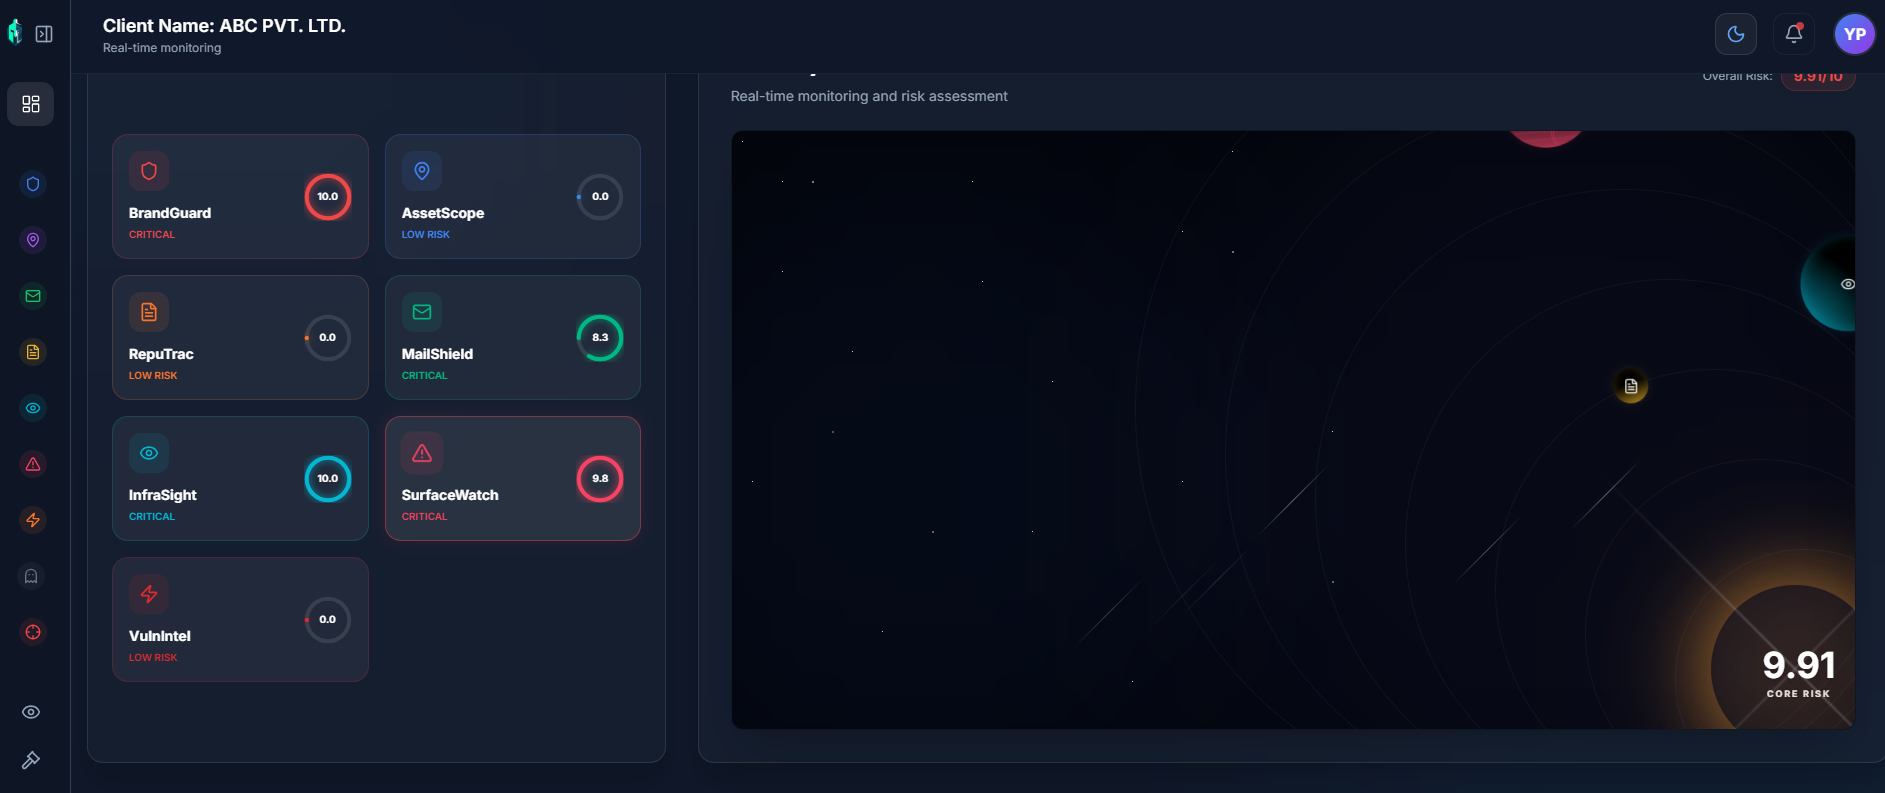Open the BrandGuard card
Screen dimensions: 1885x793
pos(240,196)
